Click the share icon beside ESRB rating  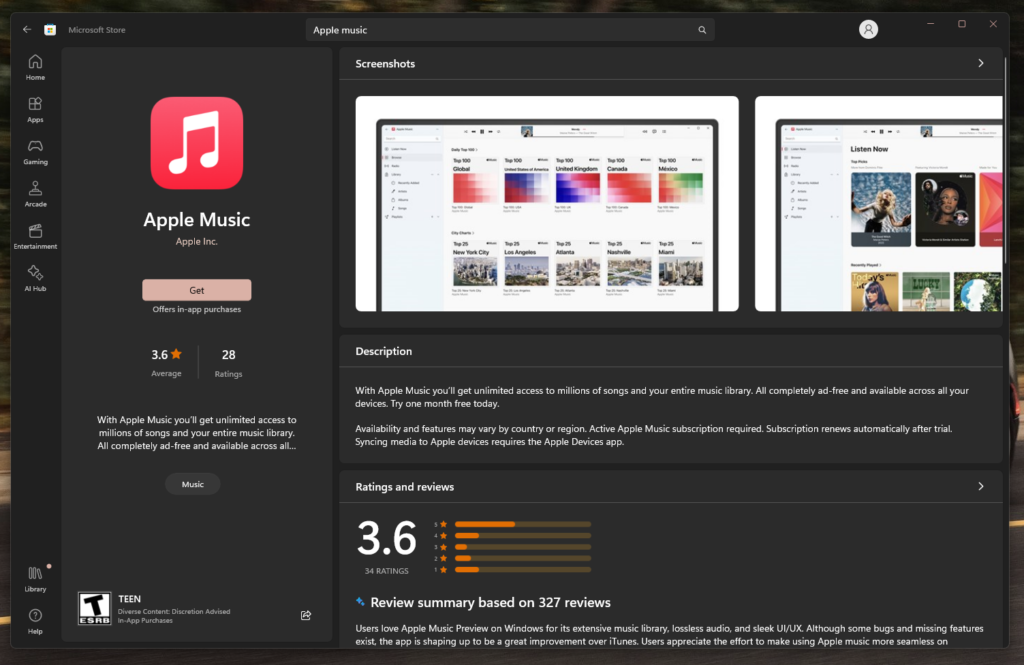306,615
